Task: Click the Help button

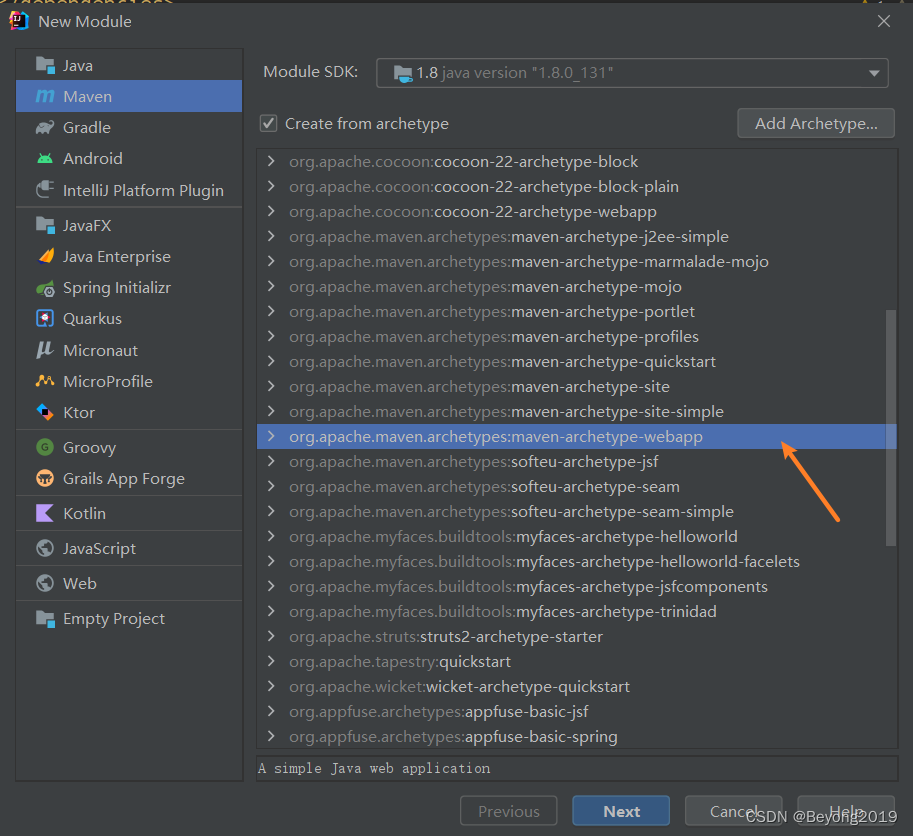Action: click(845, 811)
